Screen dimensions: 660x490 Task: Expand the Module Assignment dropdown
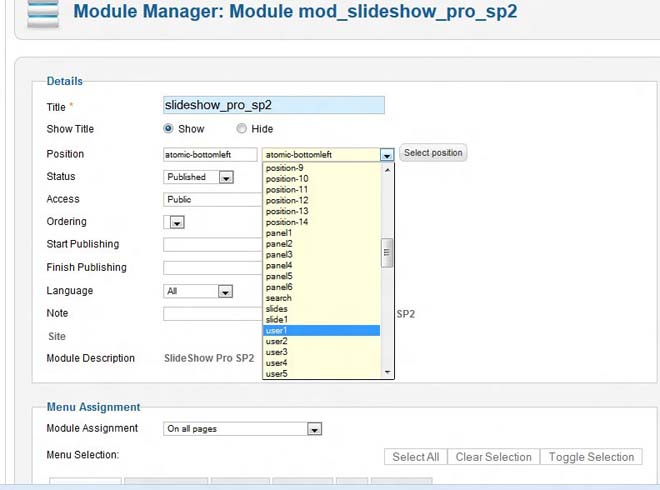(x=314, y=429)
